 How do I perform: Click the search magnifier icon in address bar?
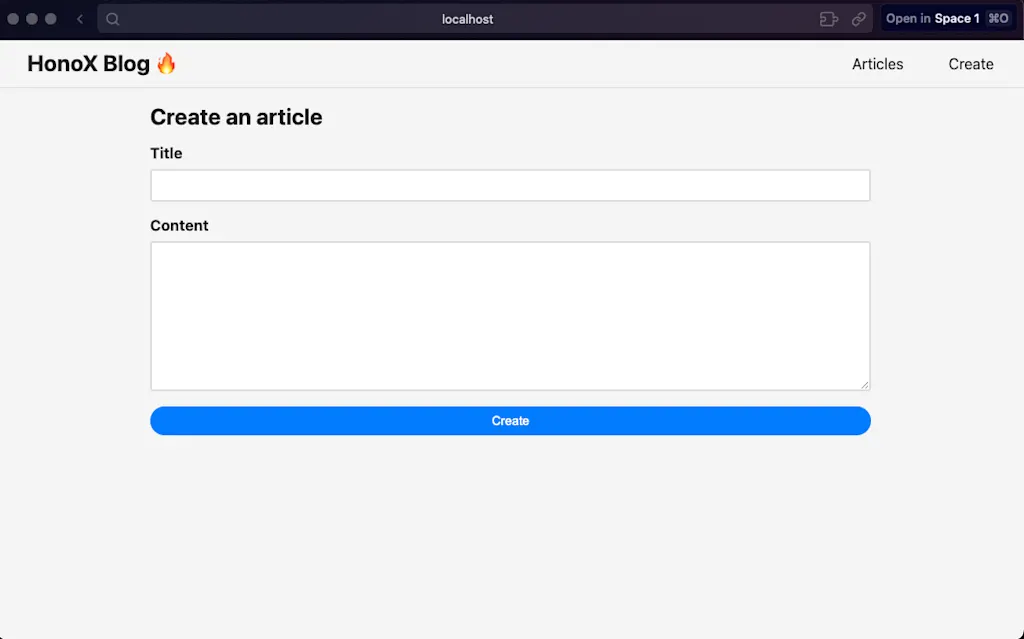(112, 19)
